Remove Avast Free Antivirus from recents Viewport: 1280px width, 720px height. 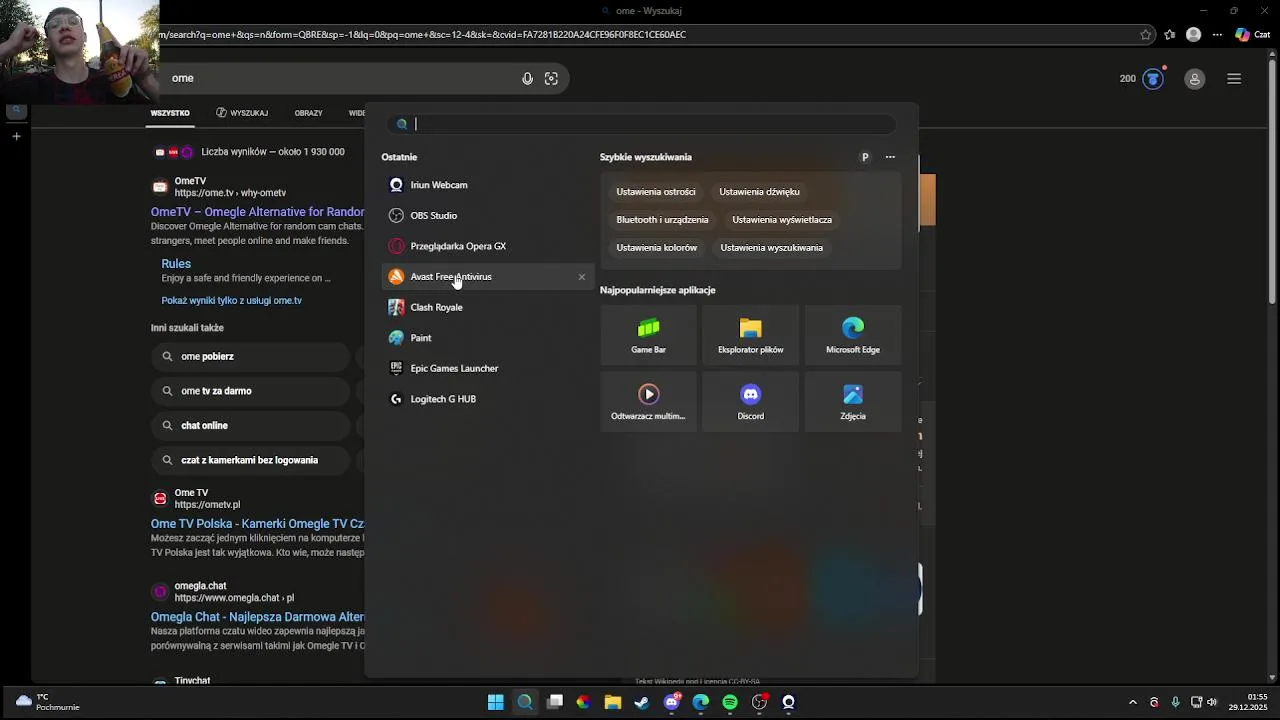(x=582, y=277)
